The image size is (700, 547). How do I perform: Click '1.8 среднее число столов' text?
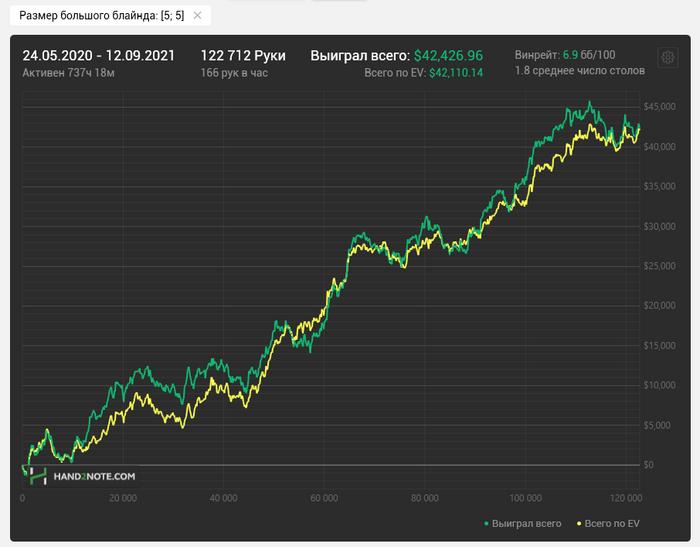pos(579,71)
